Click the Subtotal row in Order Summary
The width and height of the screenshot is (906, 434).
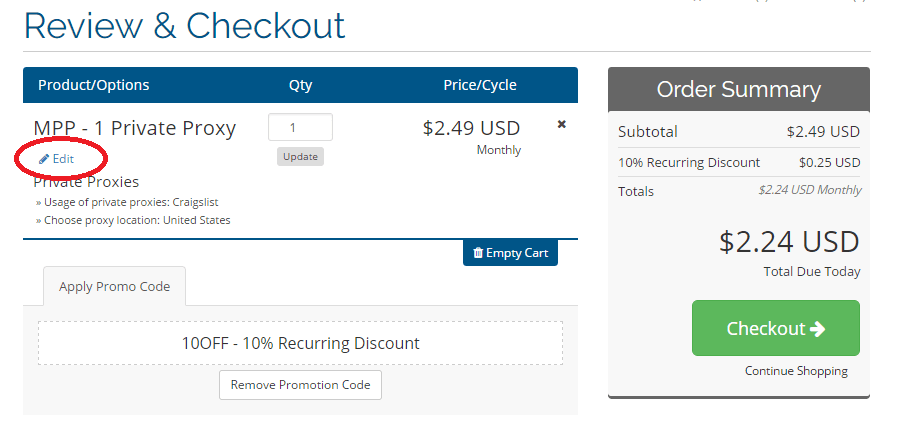click(739, 132)
